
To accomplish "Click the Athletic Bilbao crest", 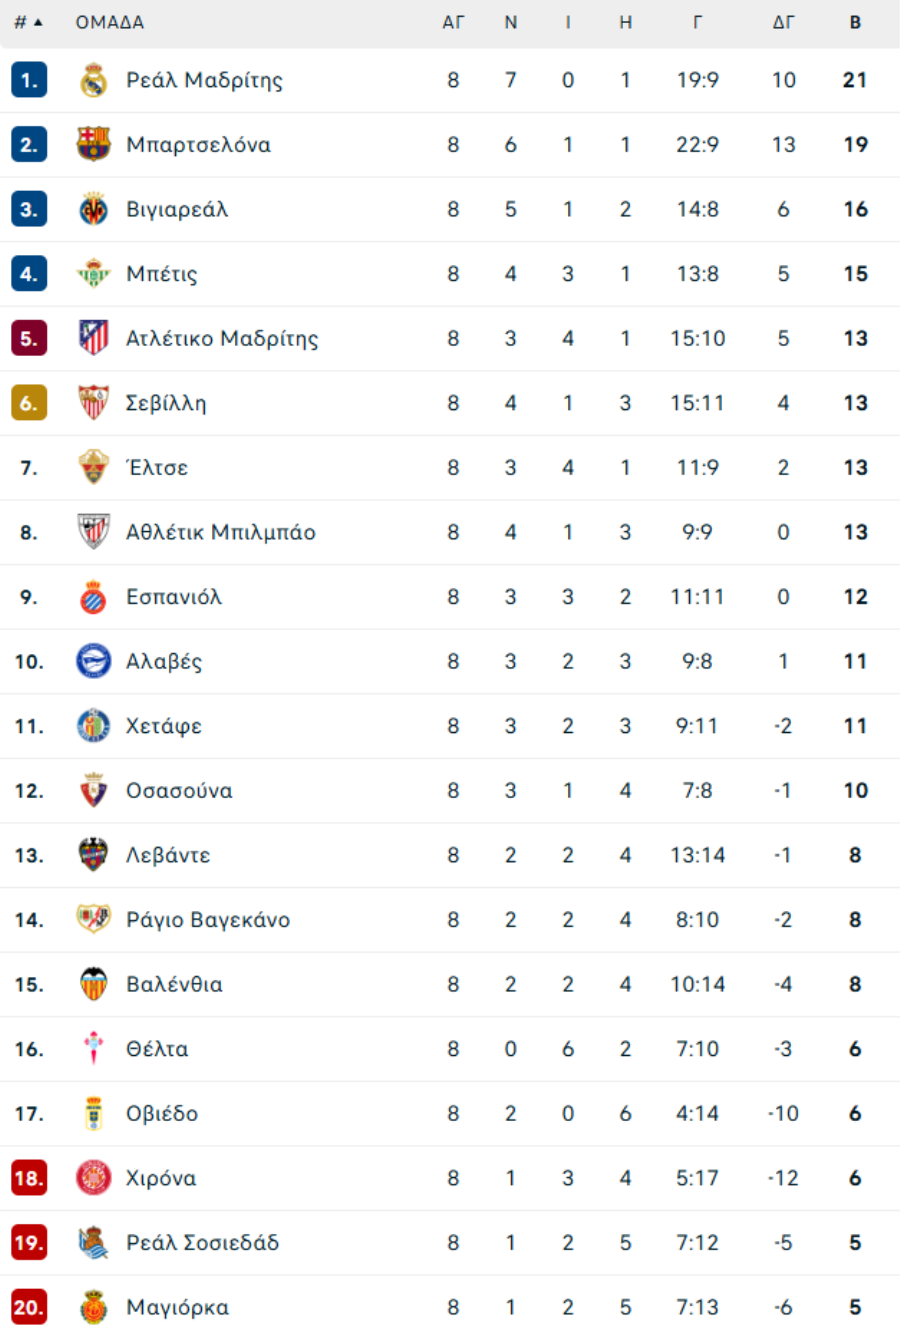I will 94,532.
